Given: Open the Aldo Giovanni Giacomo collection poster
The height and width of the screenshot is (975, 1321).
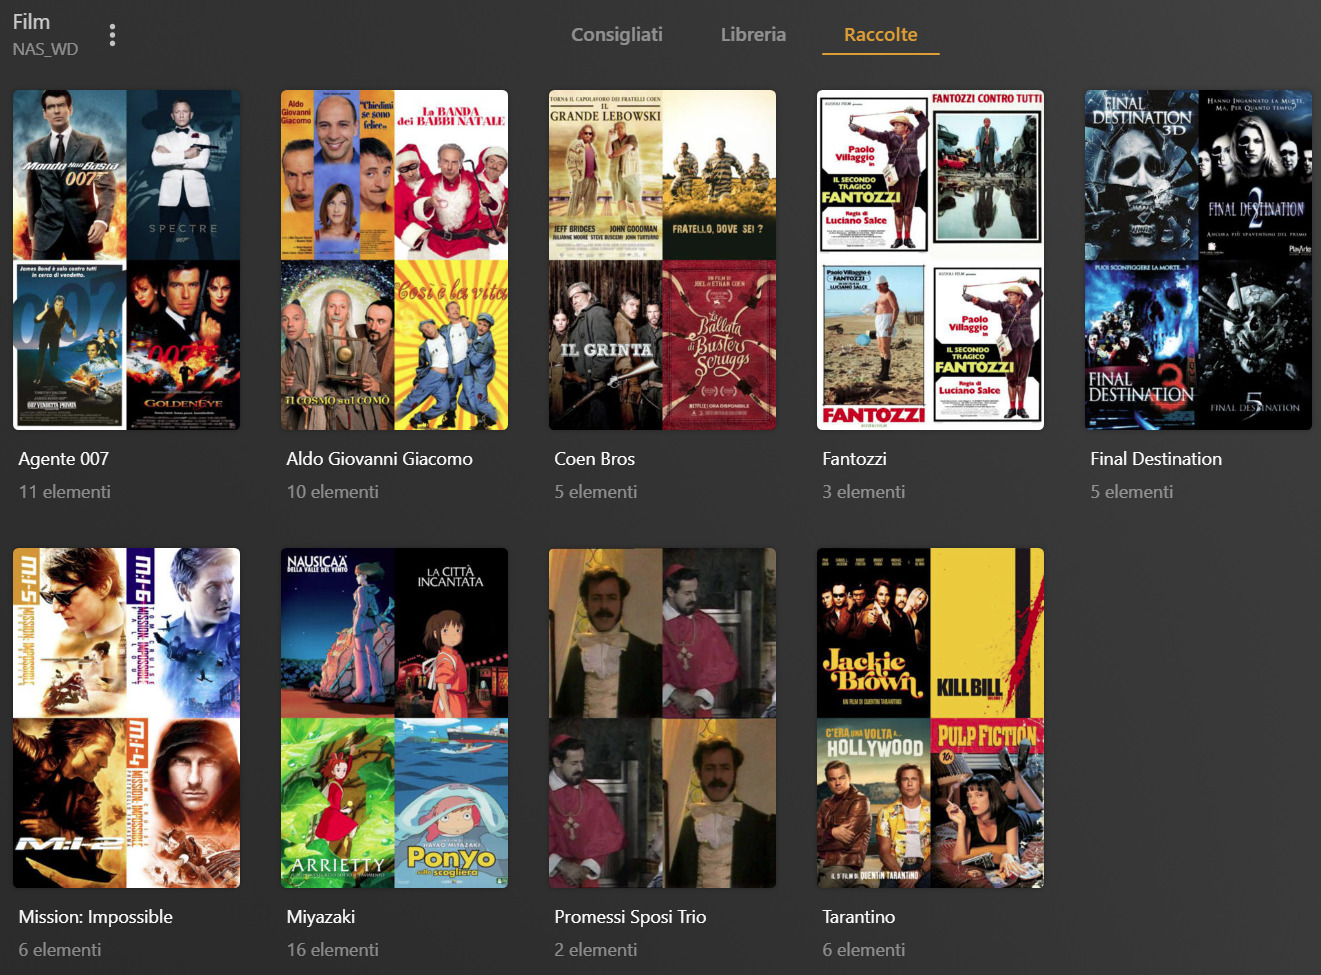Looking at the screenshot, I should click(394, 260).
